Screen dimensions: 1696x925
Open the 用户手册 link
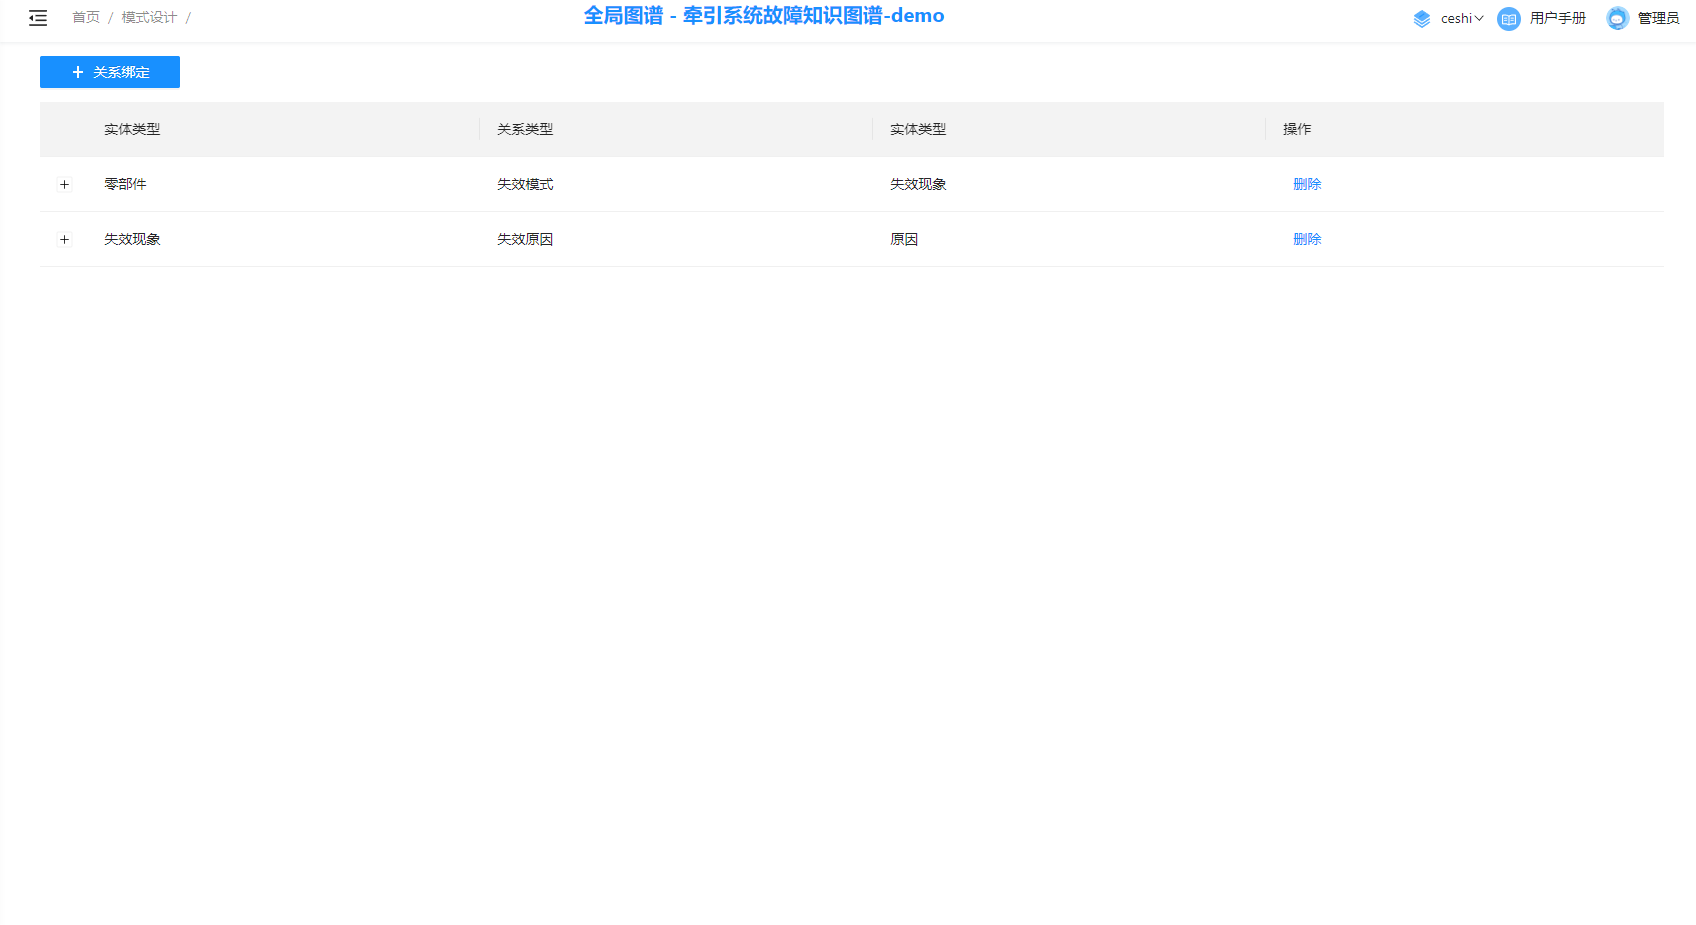(x=1557, y=18)
